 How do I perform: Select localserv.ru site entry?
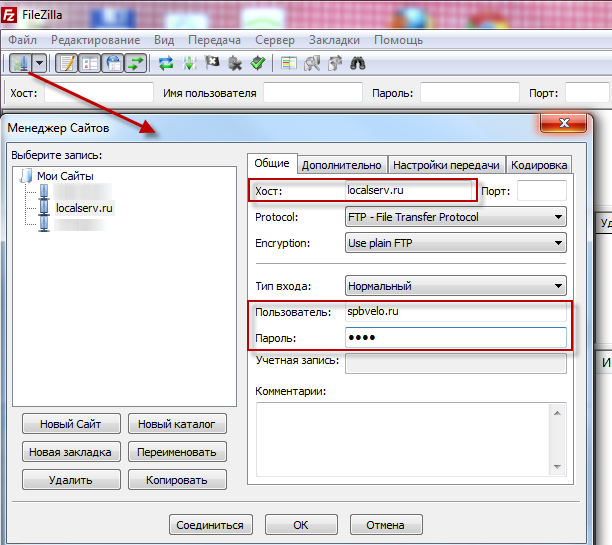84,208
